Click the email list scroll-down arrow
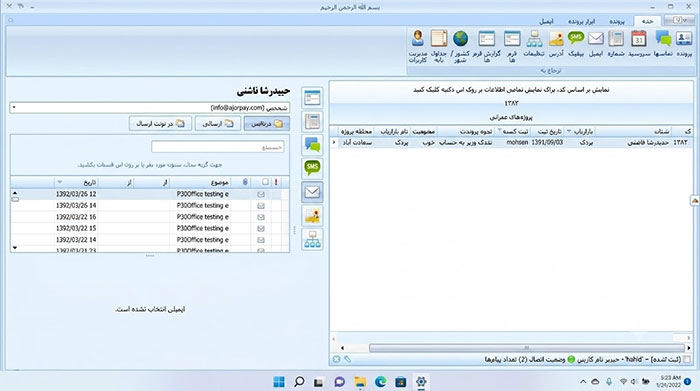Screen dimensions: 700x391 click(15, 248)
